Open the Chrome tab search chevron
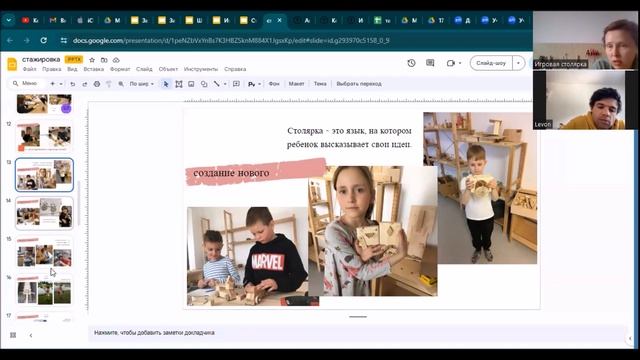The width and height of the screenshot is (640, 360). point(9,20)
